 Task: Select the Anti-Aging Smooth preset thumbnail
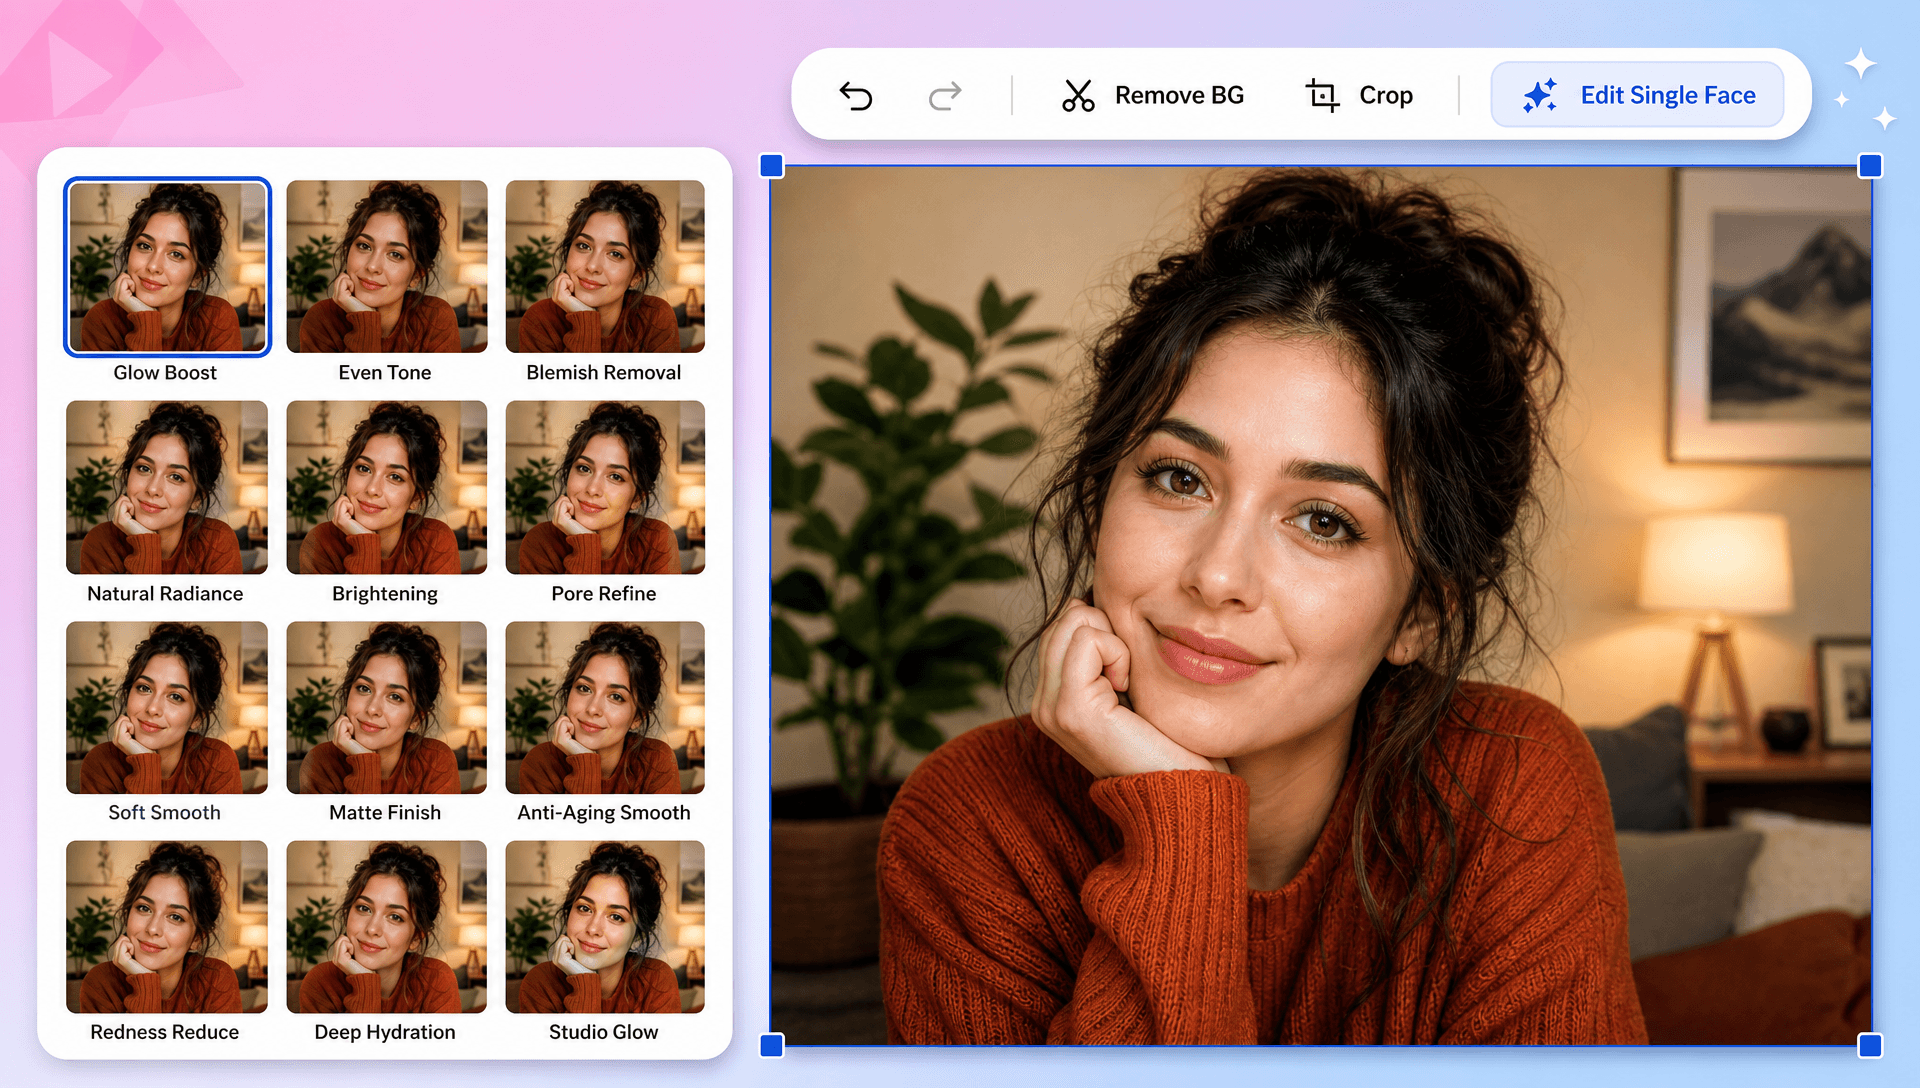tap(605, 708)
